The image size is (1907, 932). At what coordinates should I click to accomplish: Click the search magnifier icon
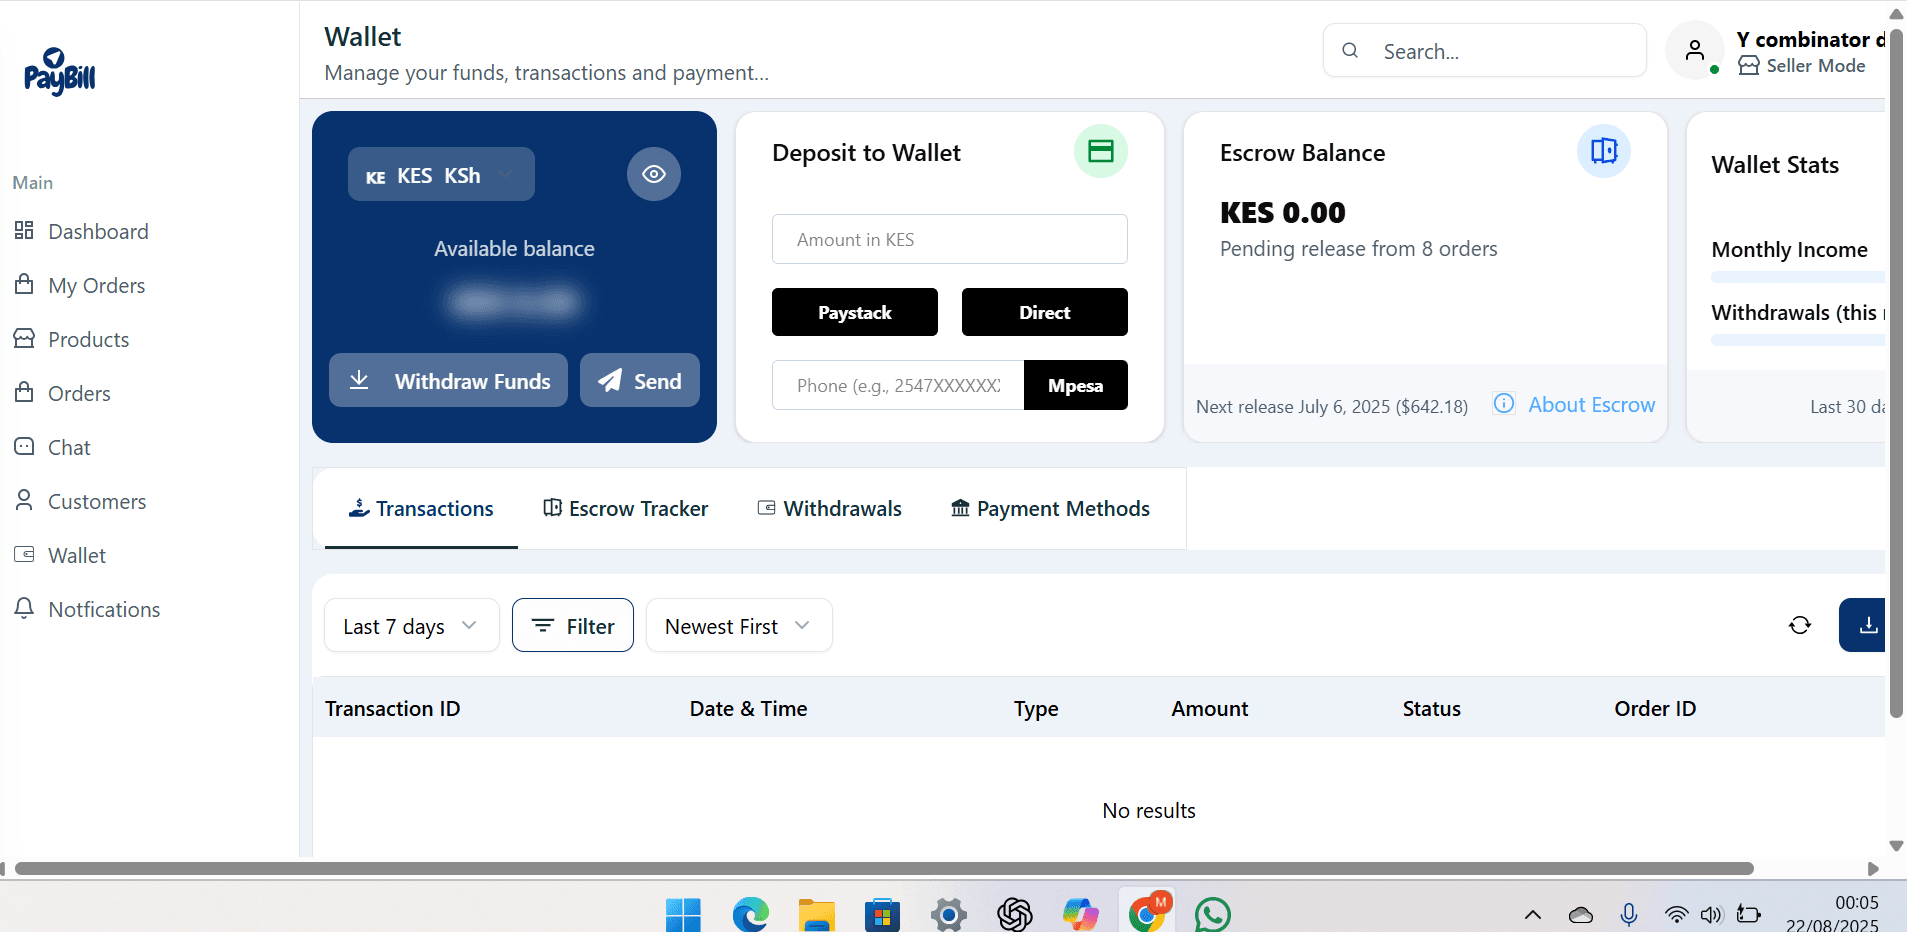1350,50
